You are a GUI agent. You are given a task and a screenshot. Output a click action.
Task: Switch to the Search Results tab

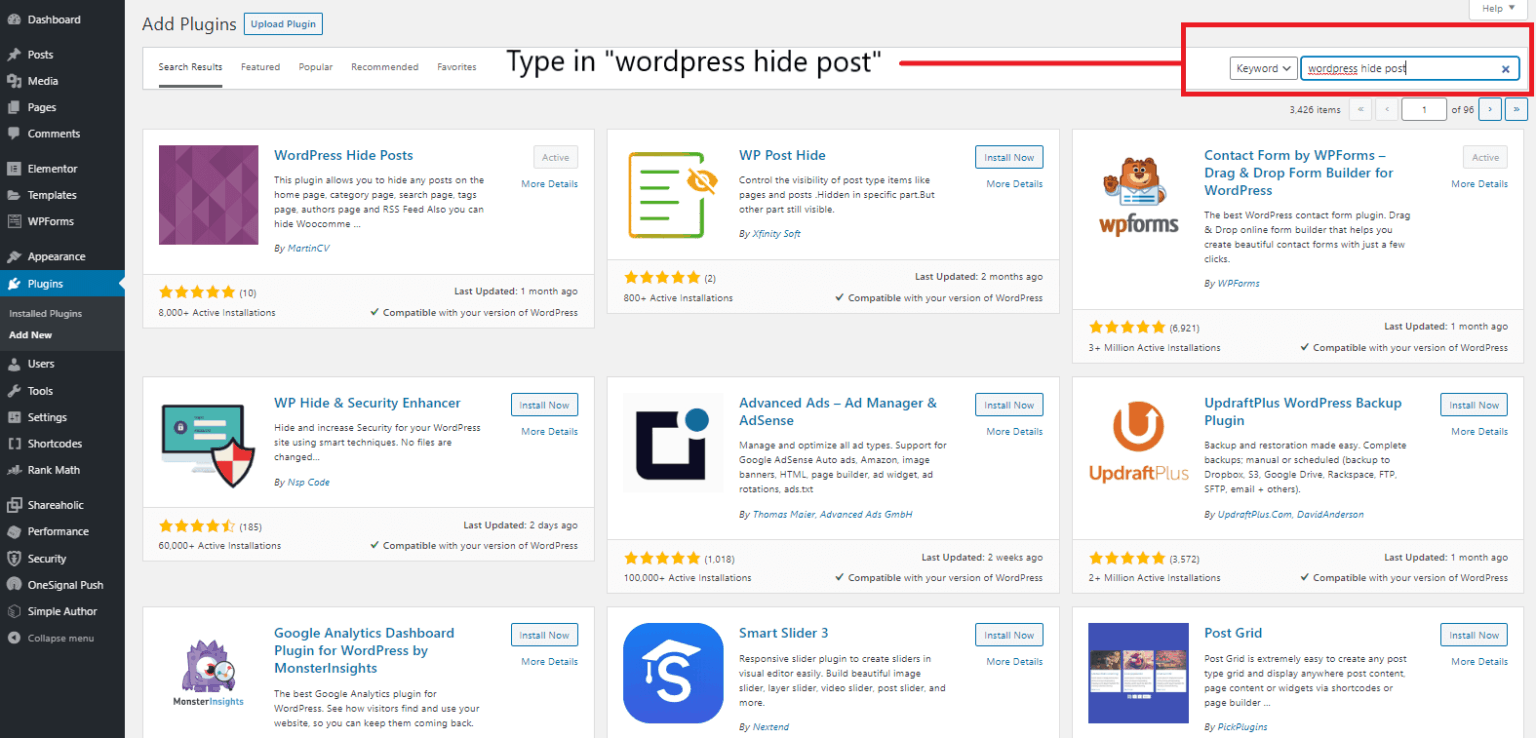(190, 67)
